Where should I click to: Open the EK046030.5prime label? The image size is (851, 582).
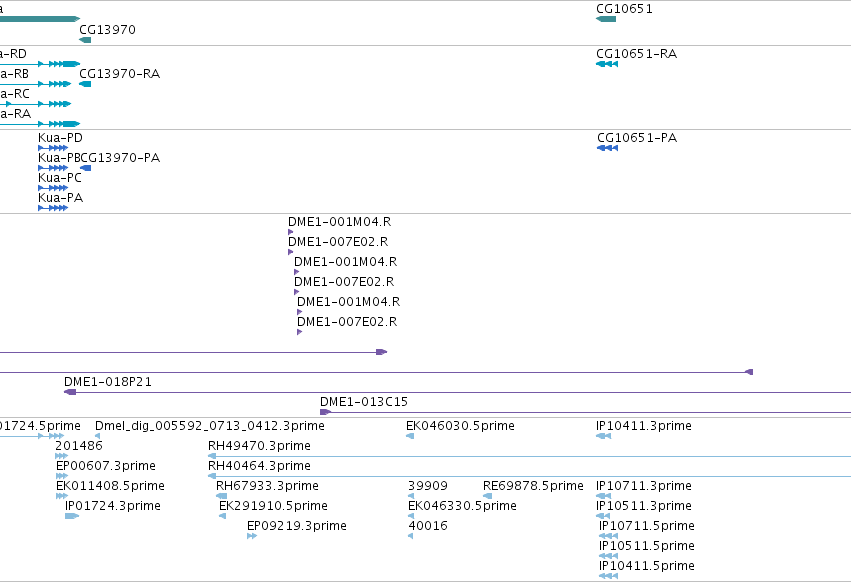460,426
